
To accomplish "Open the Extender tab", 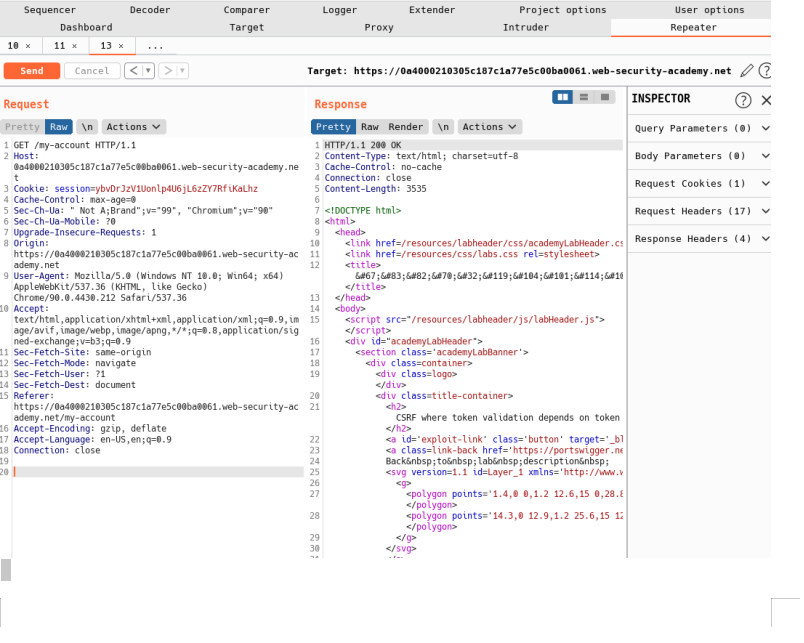I will [x=432, y=10].
